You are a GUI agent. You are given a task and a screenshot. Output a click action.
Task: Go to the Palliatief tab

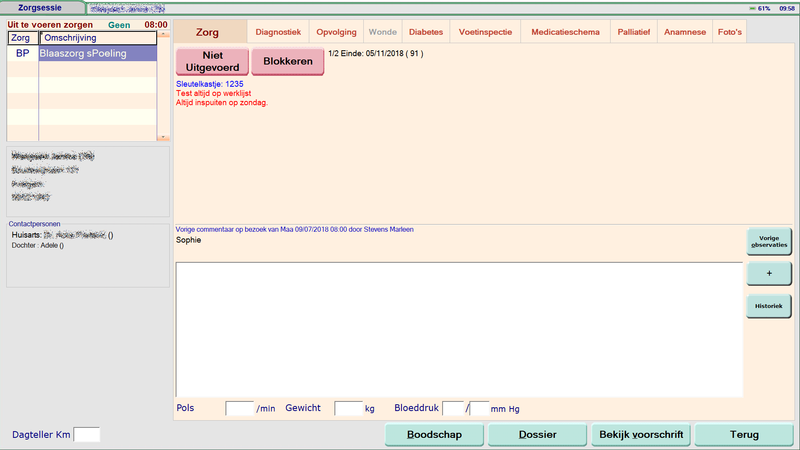pyautogui.click(x=635, y=32)
